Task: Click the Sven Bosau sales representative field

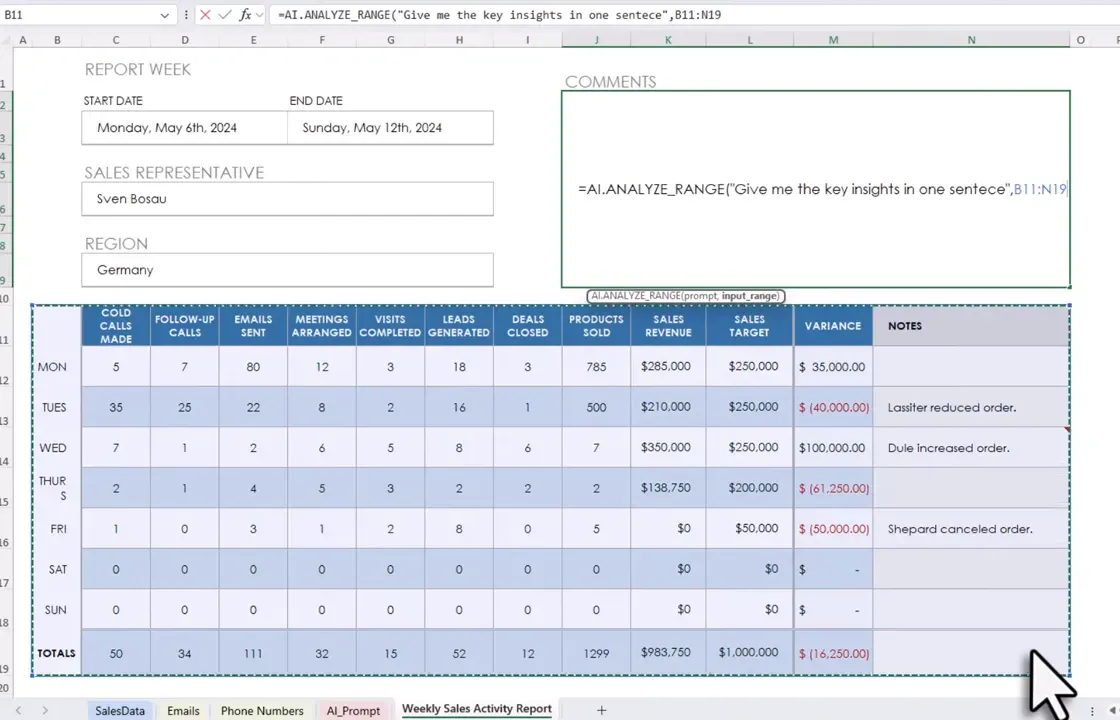Action: point(287,199)
